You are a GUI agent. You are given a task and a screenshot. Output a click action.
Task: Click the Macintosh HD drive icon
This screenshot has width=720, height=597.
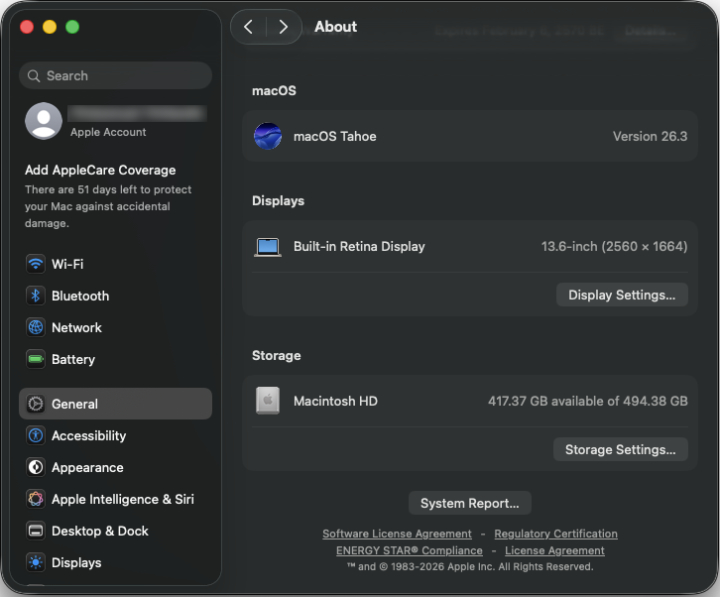point(268,401)
